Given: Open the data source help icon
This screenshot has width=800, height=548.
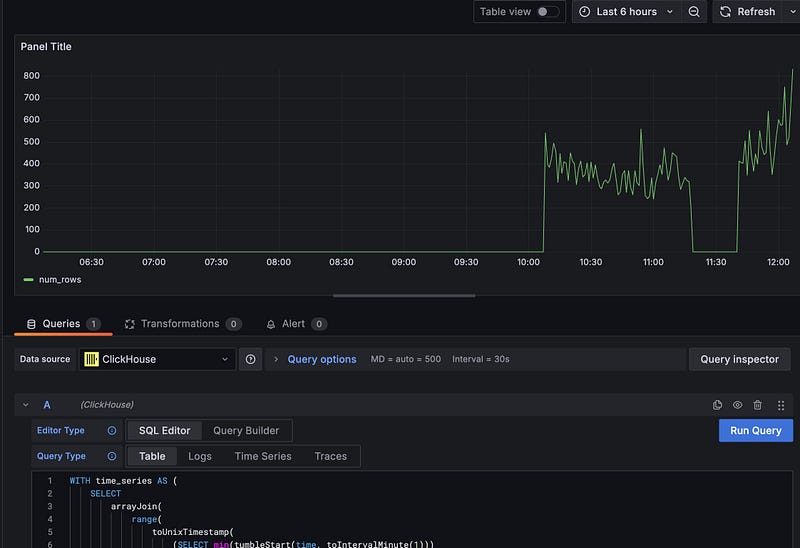Looking at the screenshot, I should coord(251,359).
